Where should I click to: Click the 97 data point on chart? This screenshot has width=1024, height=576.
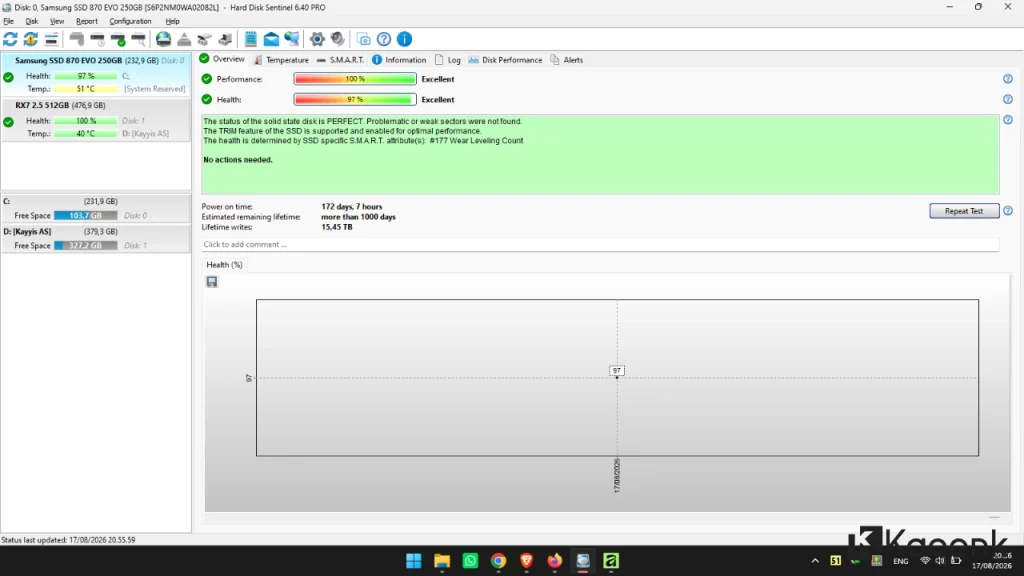pyautogui.click(x=616, y=377)
